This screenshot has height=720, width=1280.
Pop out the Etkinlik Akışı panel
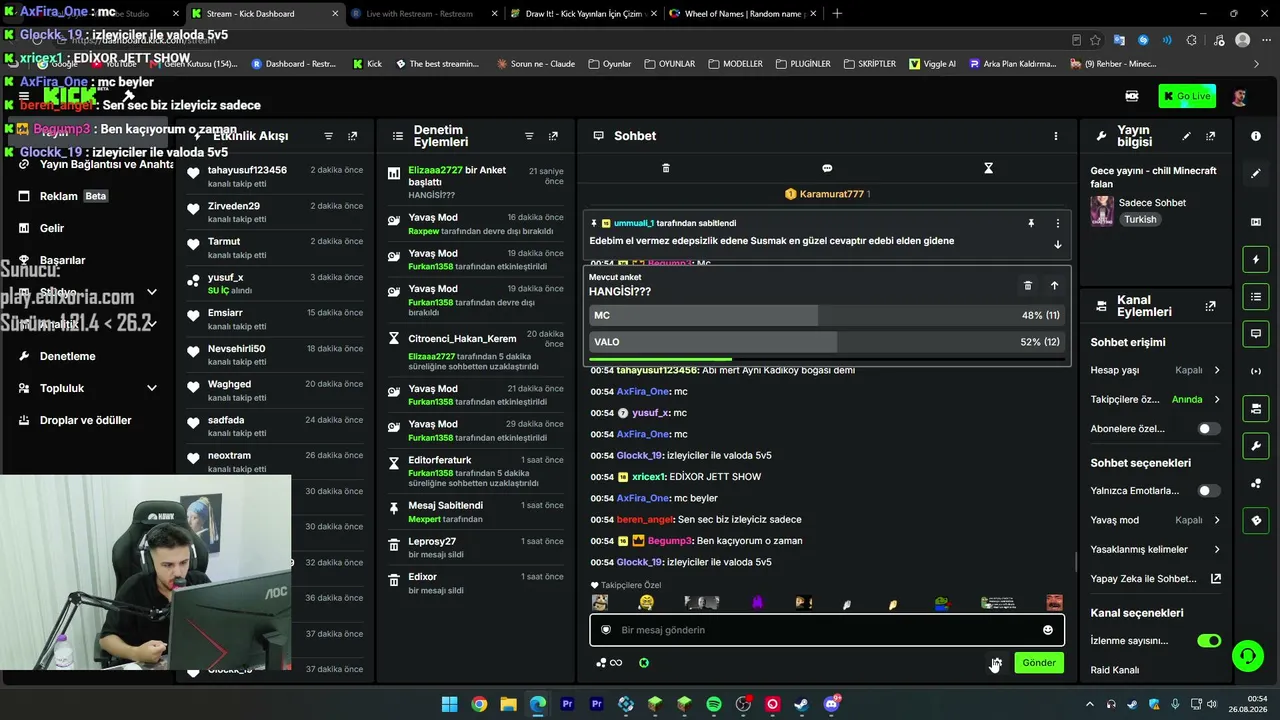coord(352,136)
